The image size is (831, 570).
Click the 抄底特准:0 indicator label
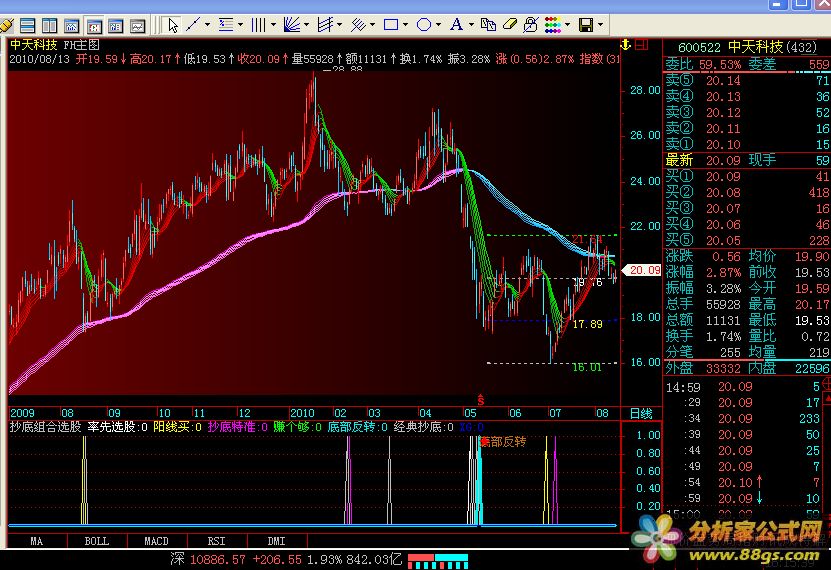[237, 427]
